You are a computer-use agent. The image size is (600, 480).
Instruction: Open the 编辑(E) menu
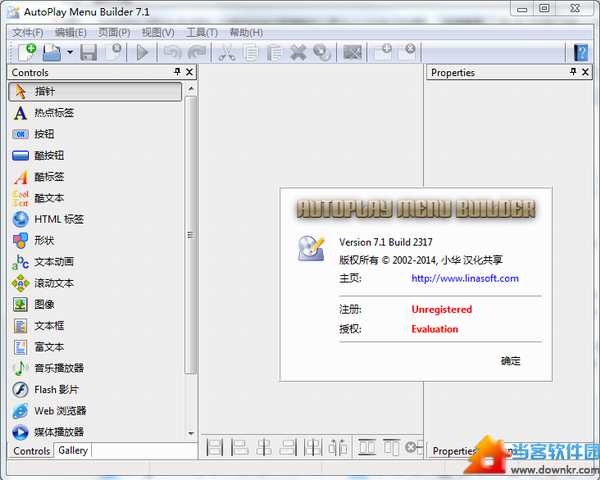[x=71, y=33]
